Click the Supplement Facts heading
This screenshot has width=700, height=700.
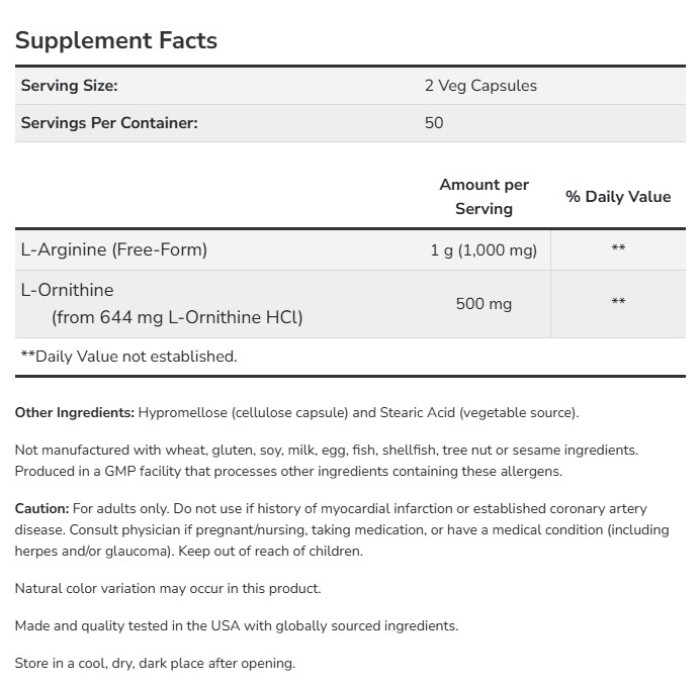click(116, 41)
